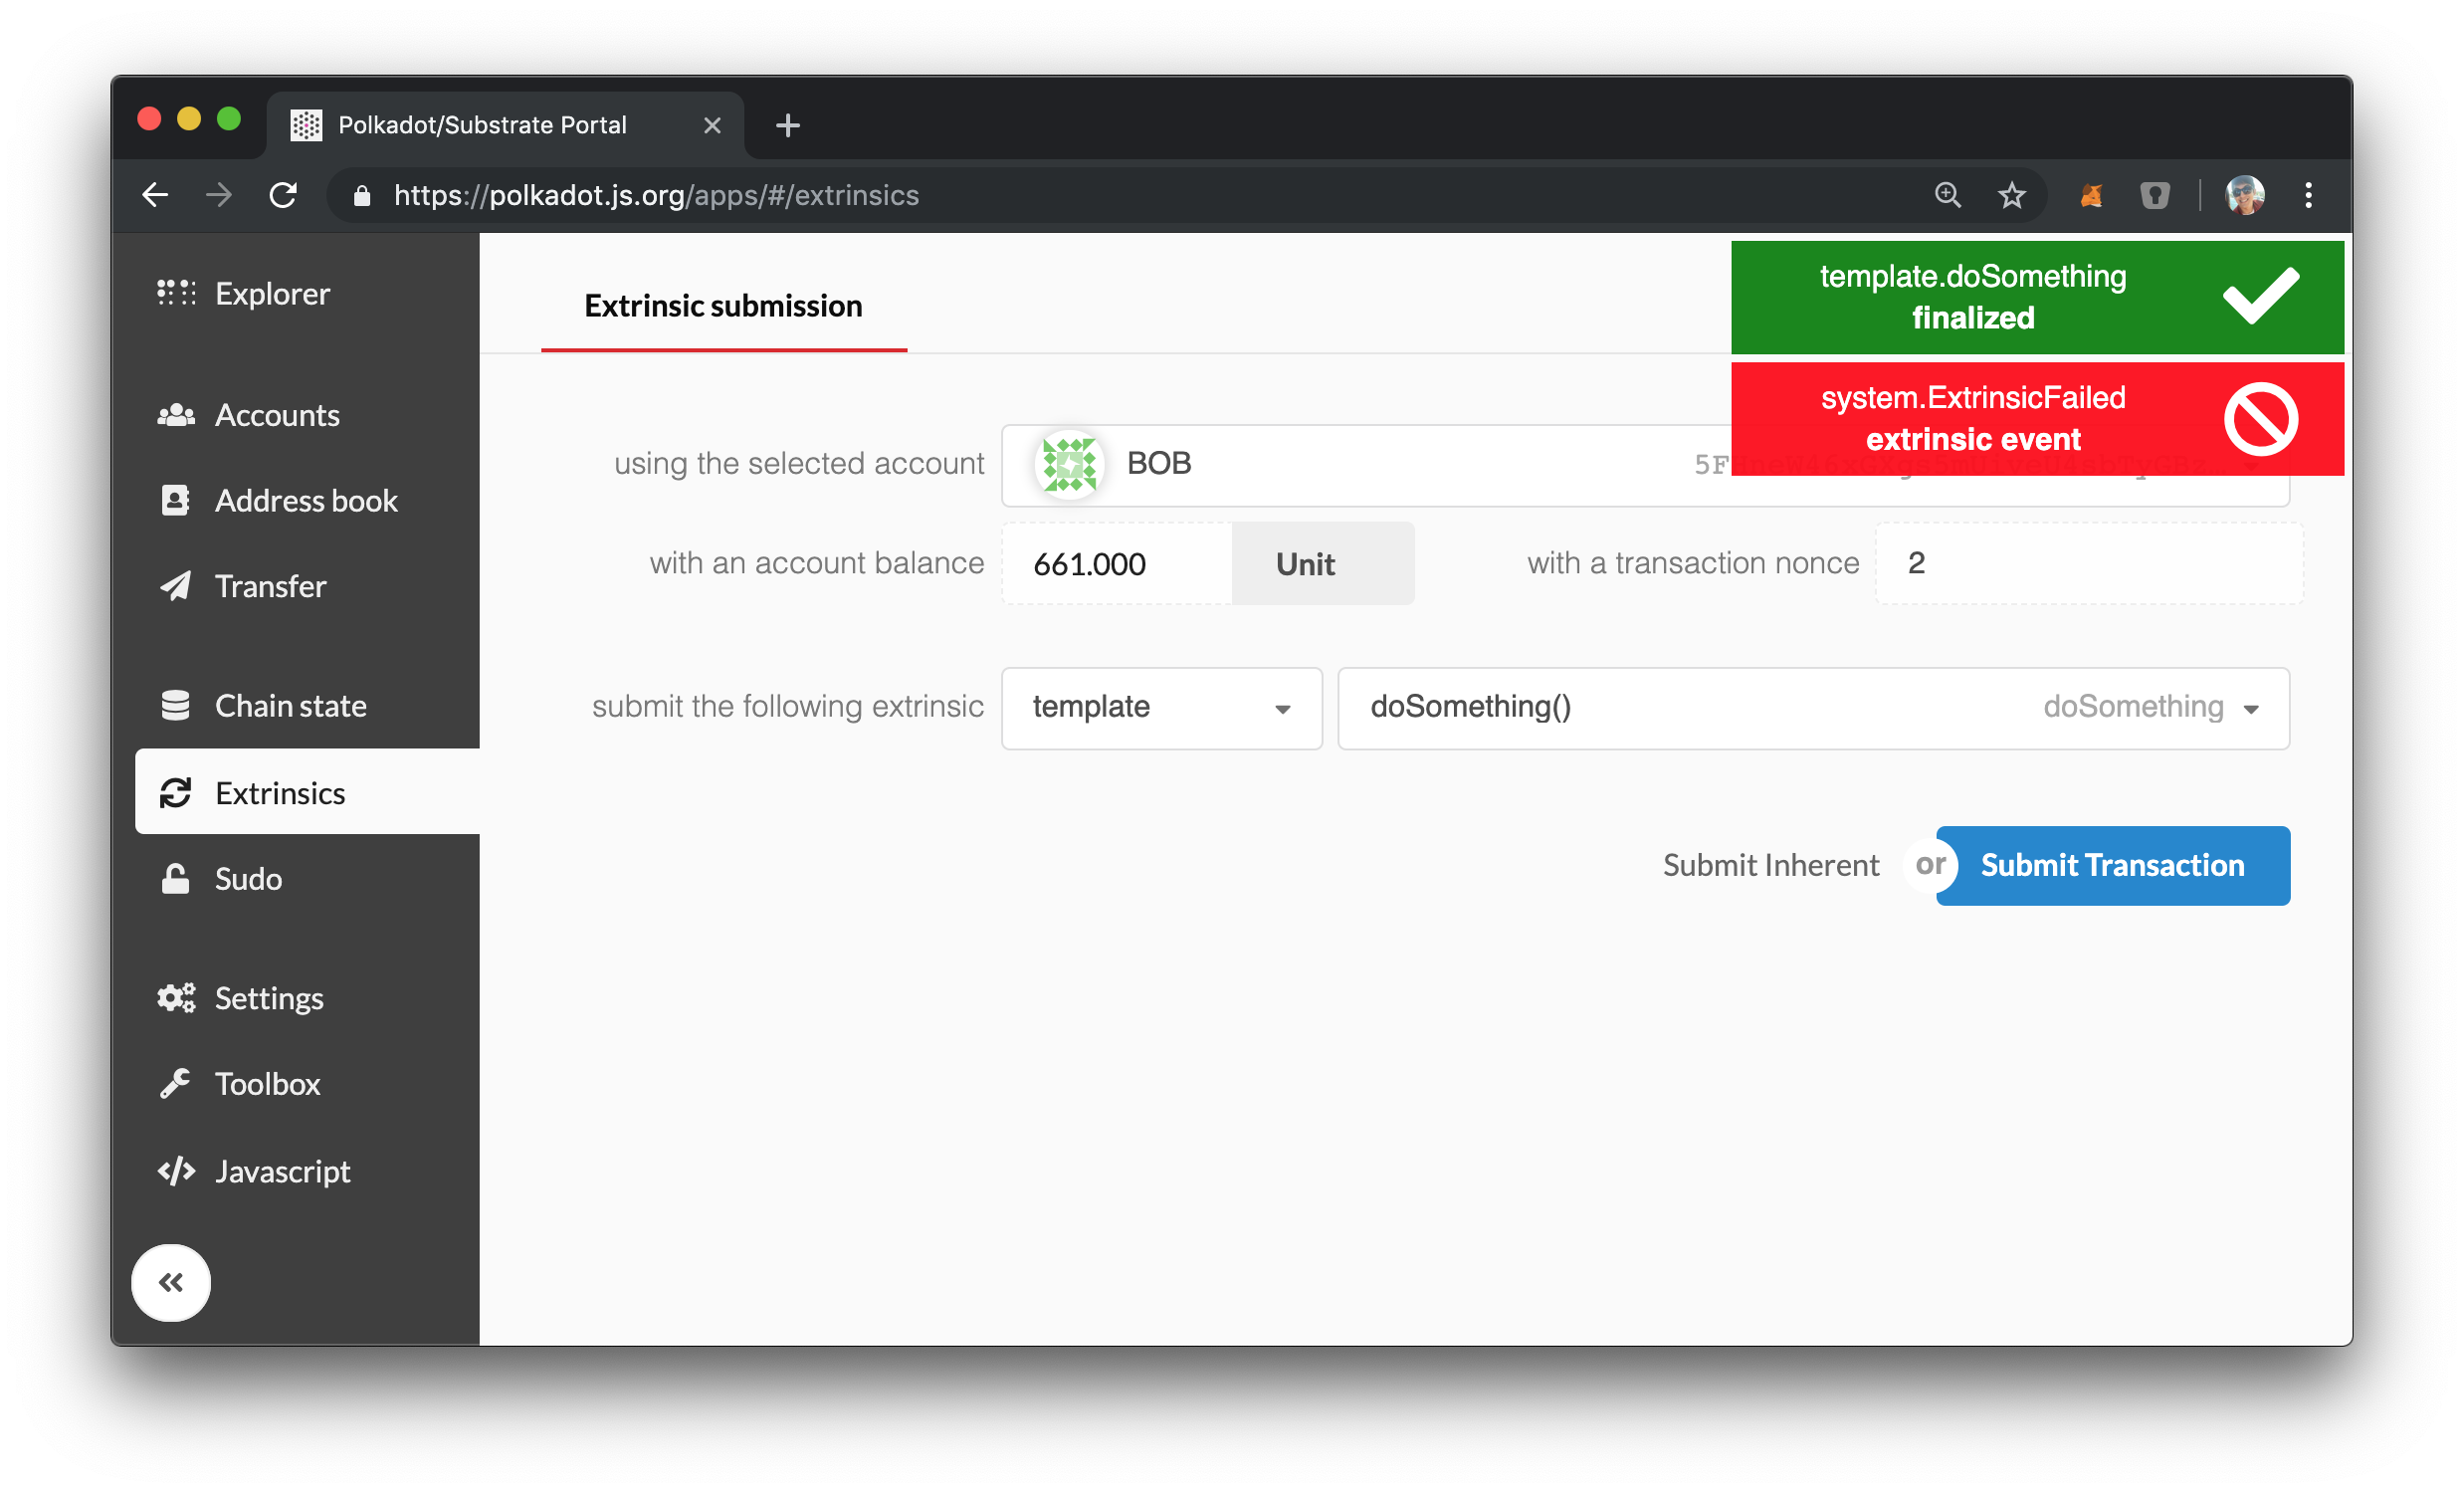
Task: Click the Unit balance label
Action: [1306, 563]
